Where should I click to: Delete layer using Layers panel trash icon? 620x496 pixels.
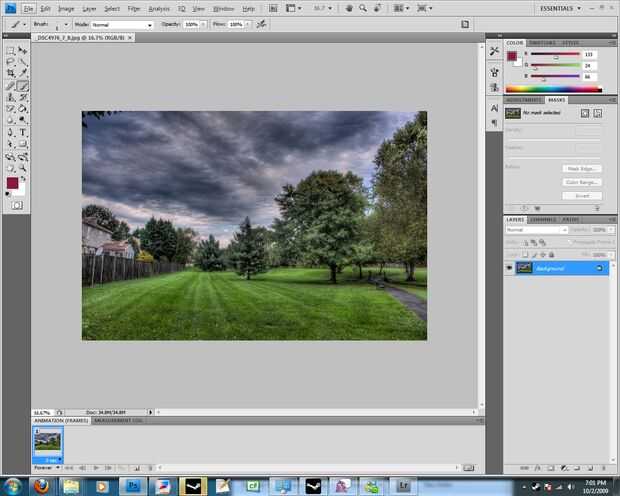[x=603, y=468]
